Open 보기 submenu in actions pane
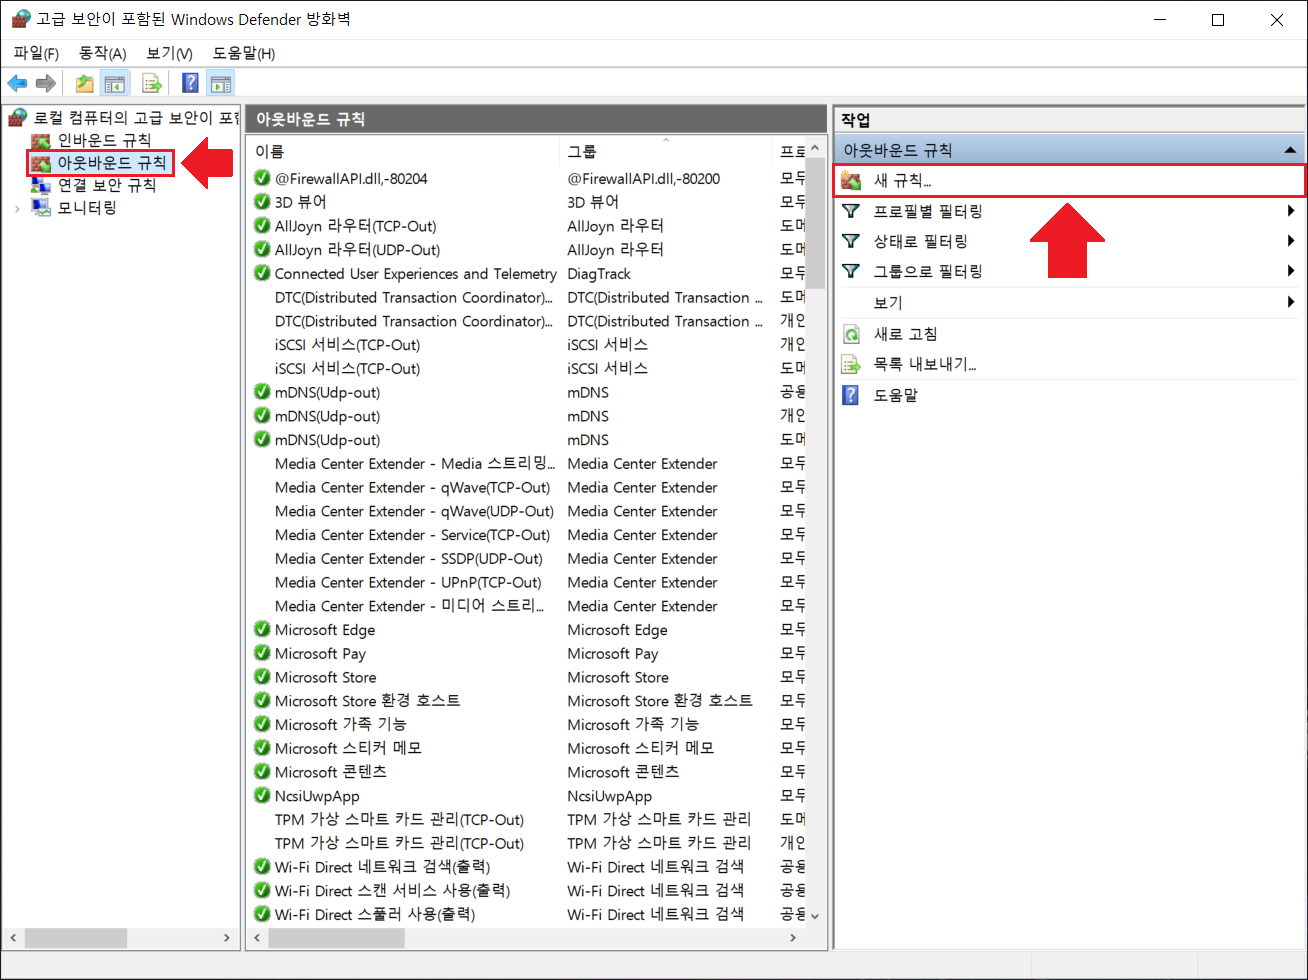Image resolution: width=1308 pixels, height=980 pixels. pos(1068,302)
